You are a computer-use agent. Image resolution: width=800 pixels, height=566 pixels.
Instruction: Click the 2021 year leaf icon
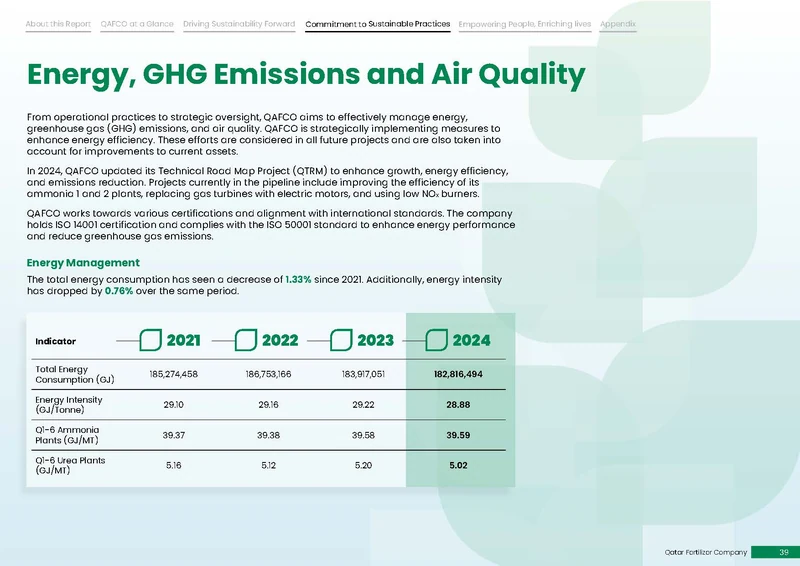[x=151, y=340]
